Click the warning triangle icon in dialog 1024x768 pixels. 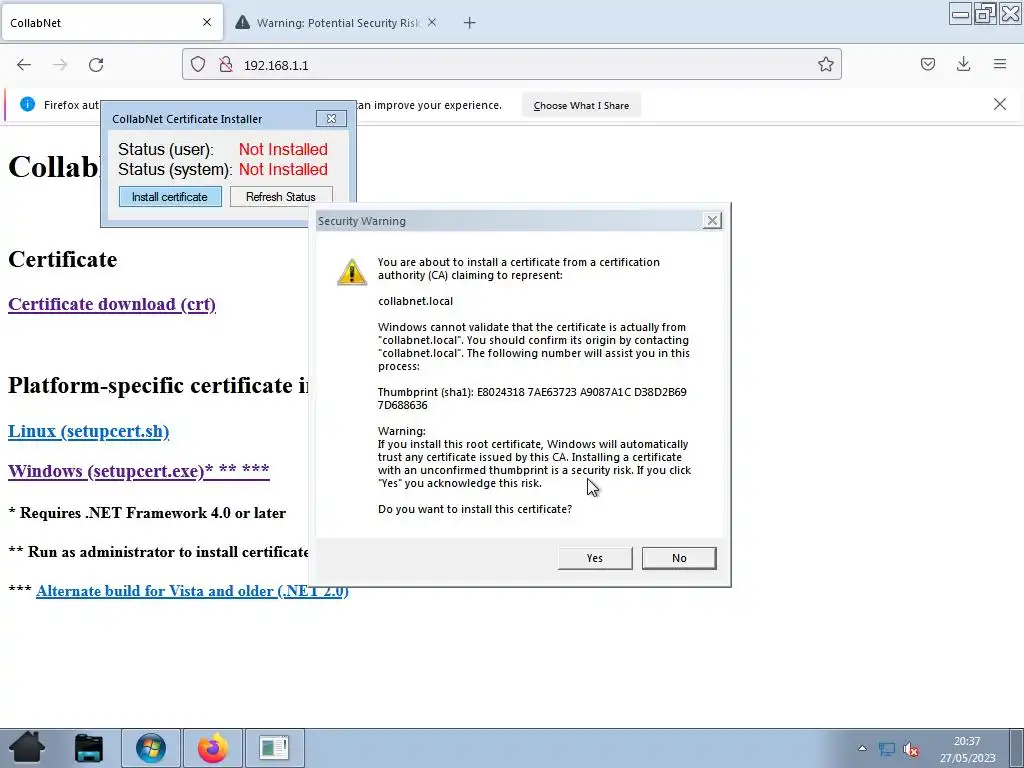(352, 272)
